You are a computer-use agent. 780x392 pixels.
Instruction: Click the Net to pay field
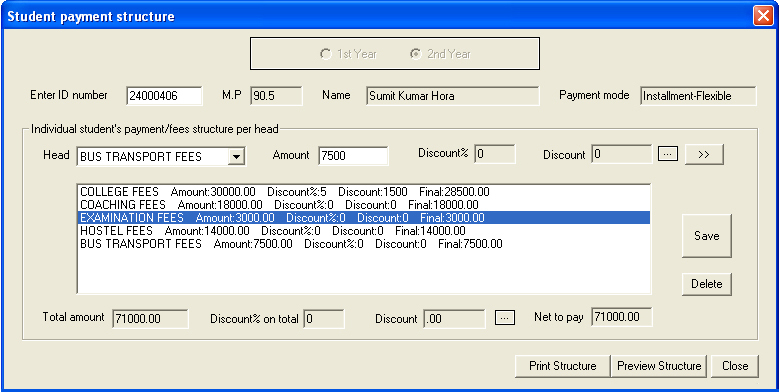pyautogui.click(x=621, y=317)
